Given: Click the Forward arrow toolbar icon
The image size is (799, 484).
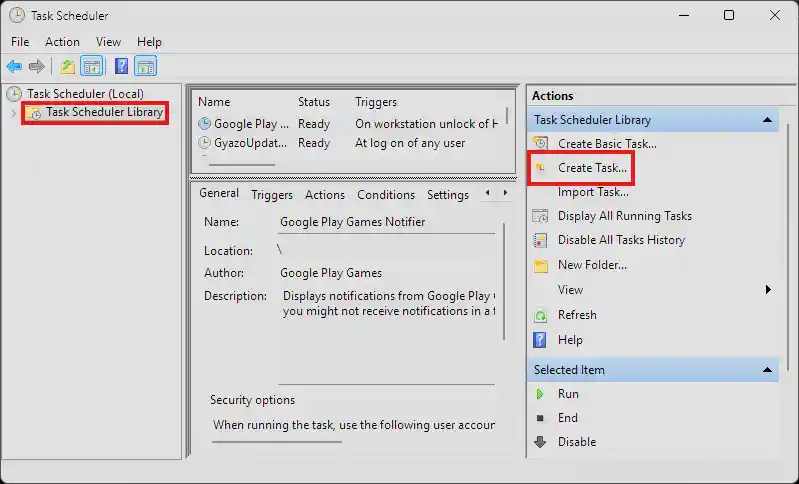Looking at the screenshot, I should pyautogui.click(x=37, y=66).
